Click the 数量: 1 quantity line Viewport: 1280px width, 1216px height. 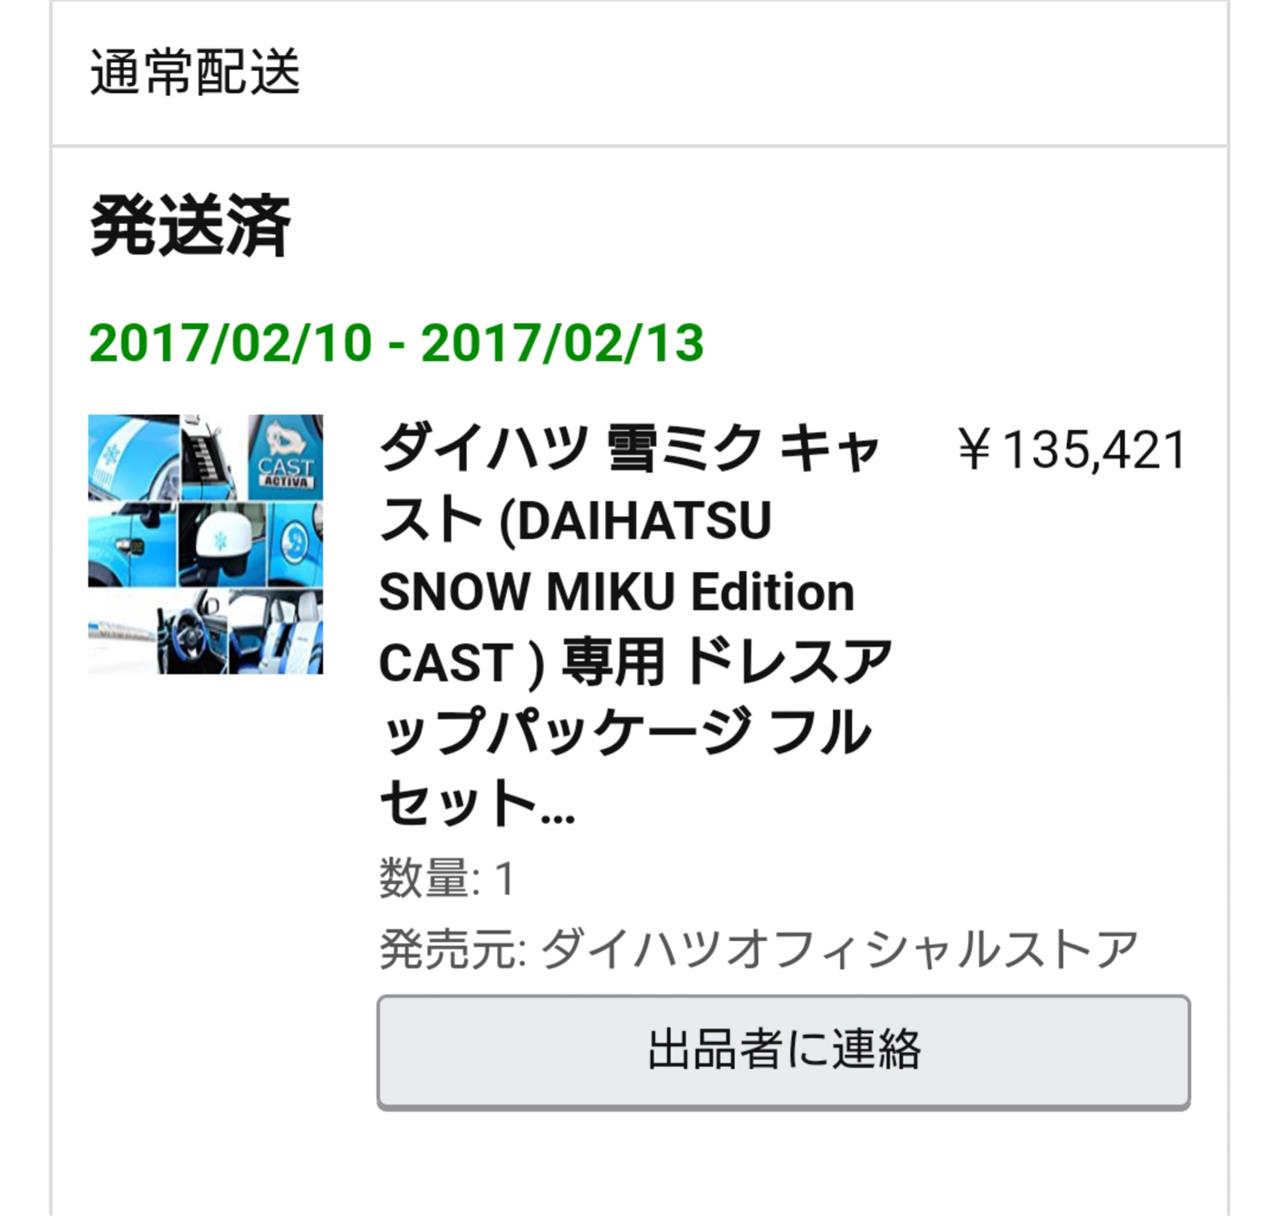(x=446, y=879)
